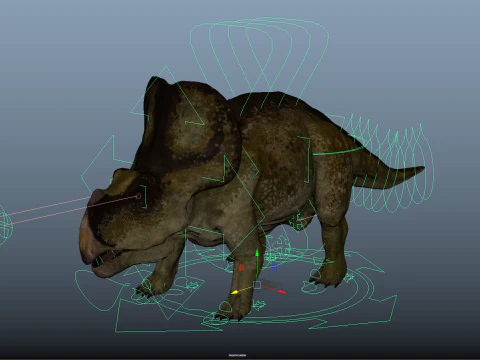
Task: Click the center square handle of the manipulator
Action: click(257, 285)
